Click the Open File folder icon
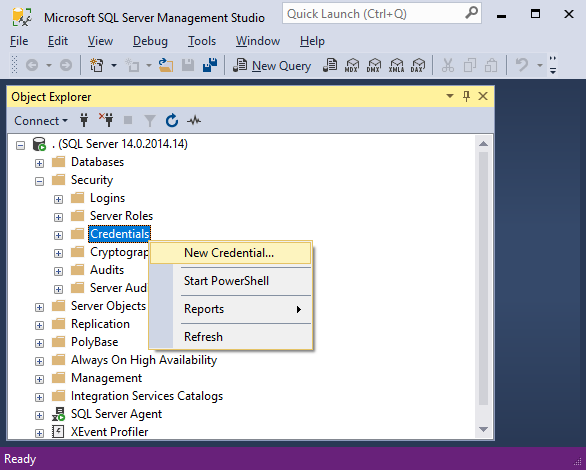The image size is (586, 470). [166, 65]
